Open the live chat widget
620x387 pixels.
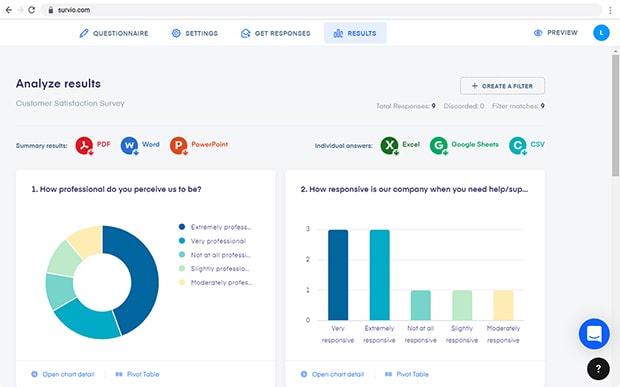coord(594,334)
